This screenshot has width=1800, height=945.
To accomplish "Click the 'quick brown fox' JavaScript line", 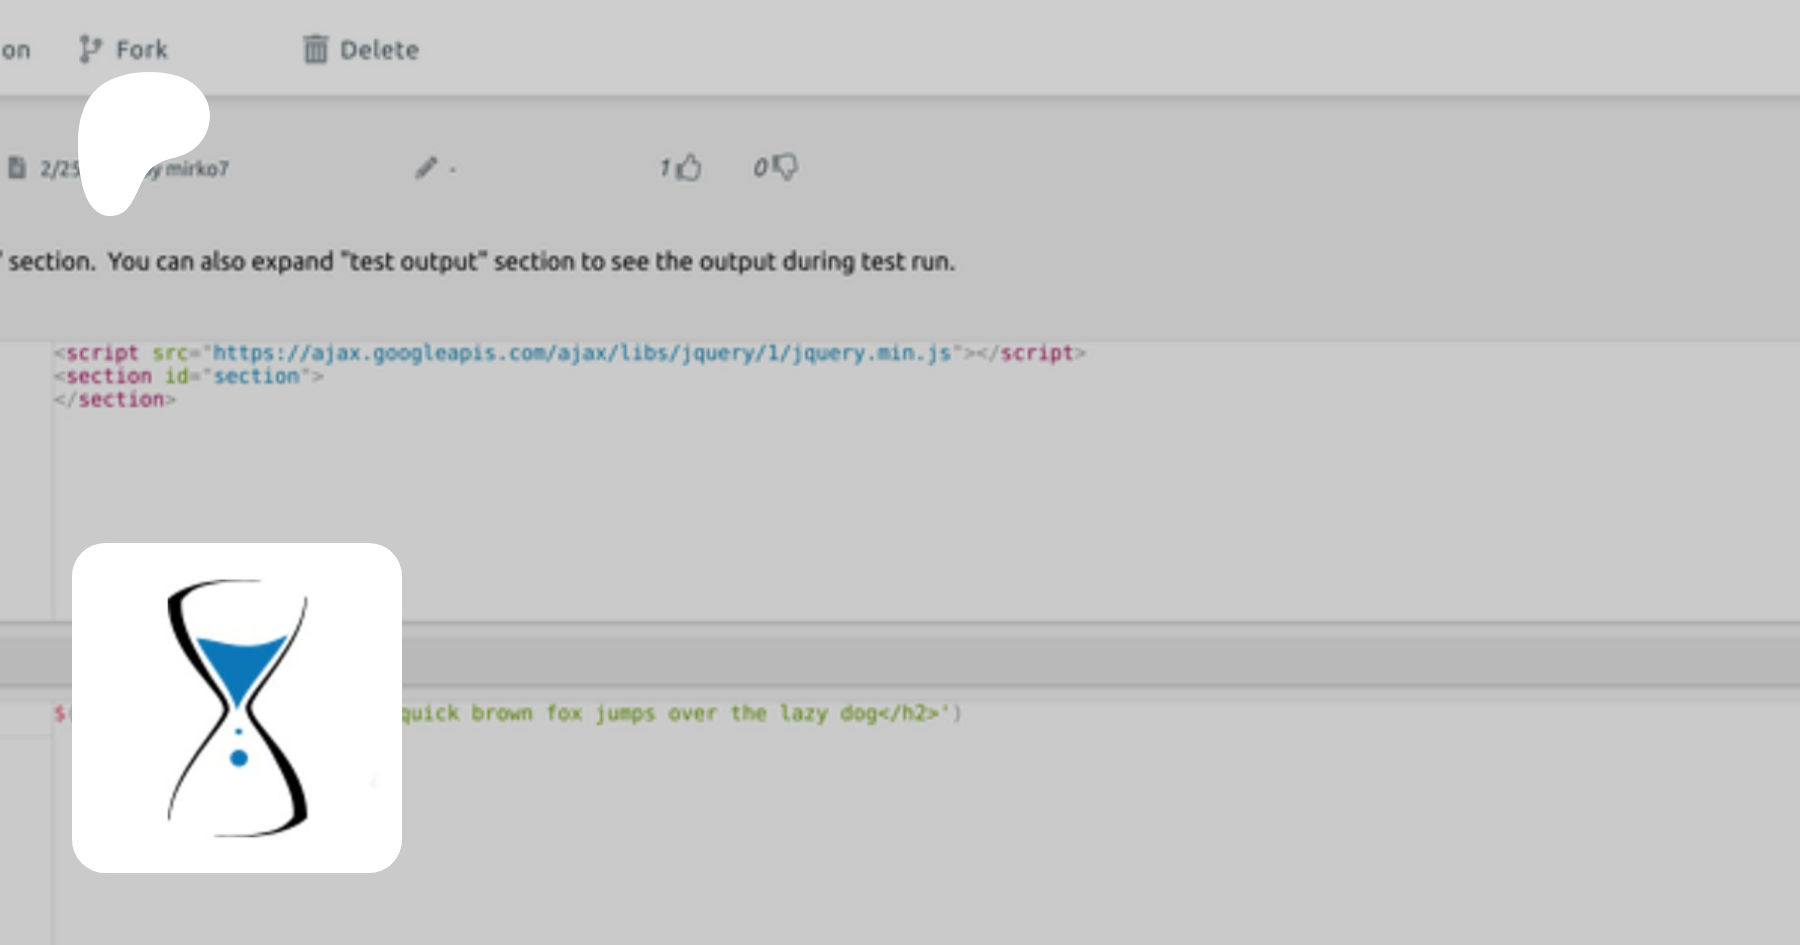I will point(680,713).
